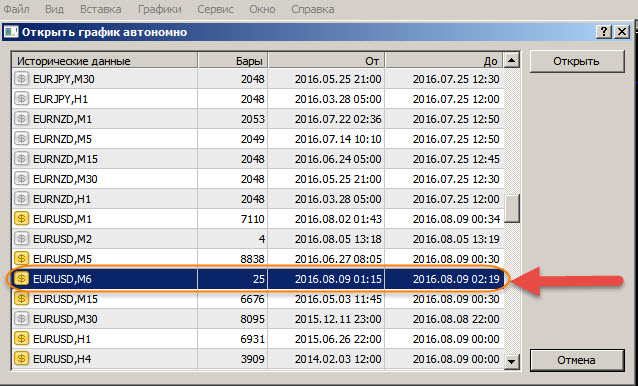Click the help question mark button
Image resolution: width=638 pixels, height=386 pixels.
(x=604, y=32)
